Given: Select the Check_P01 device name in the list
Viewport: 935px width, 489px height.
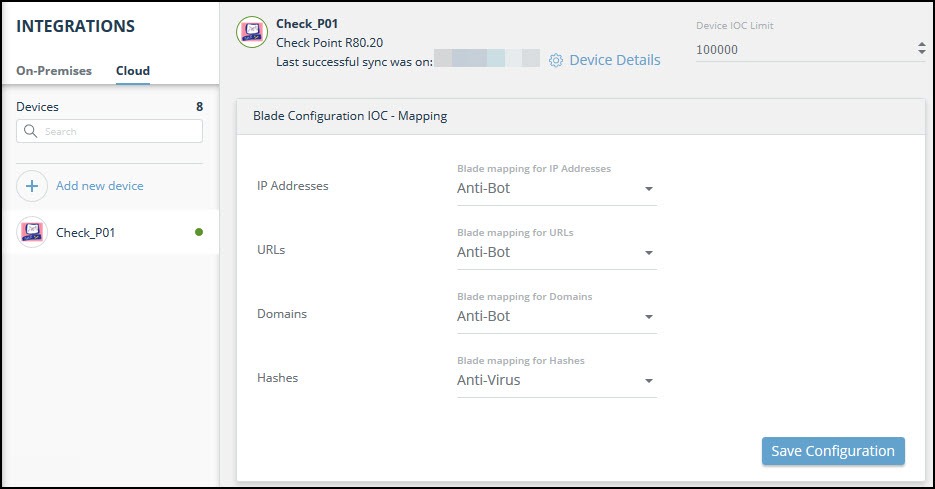Looking at the screenshot, I should 86,232.
